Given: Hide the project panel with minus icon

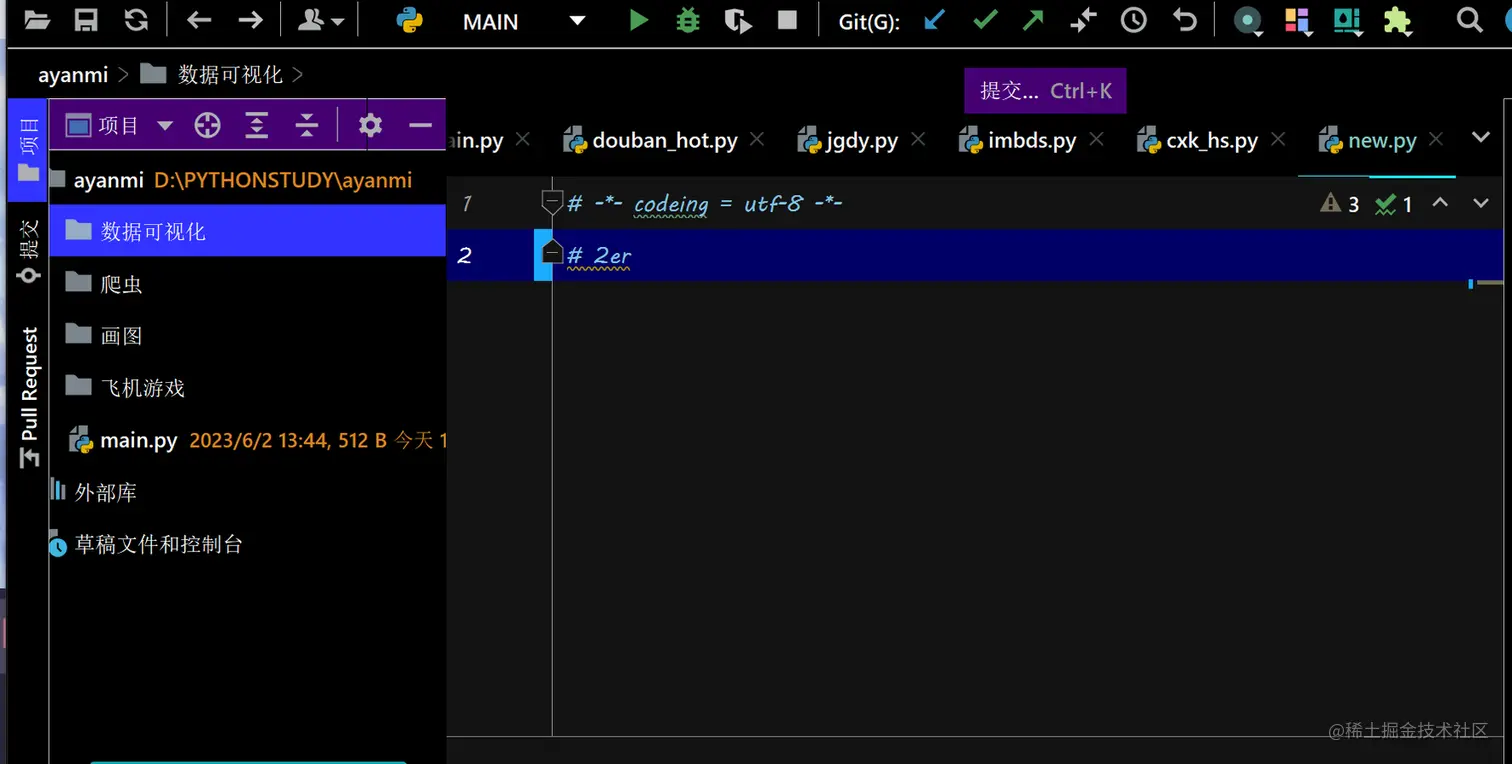Looking at the screenshot, I should point(421,125).
